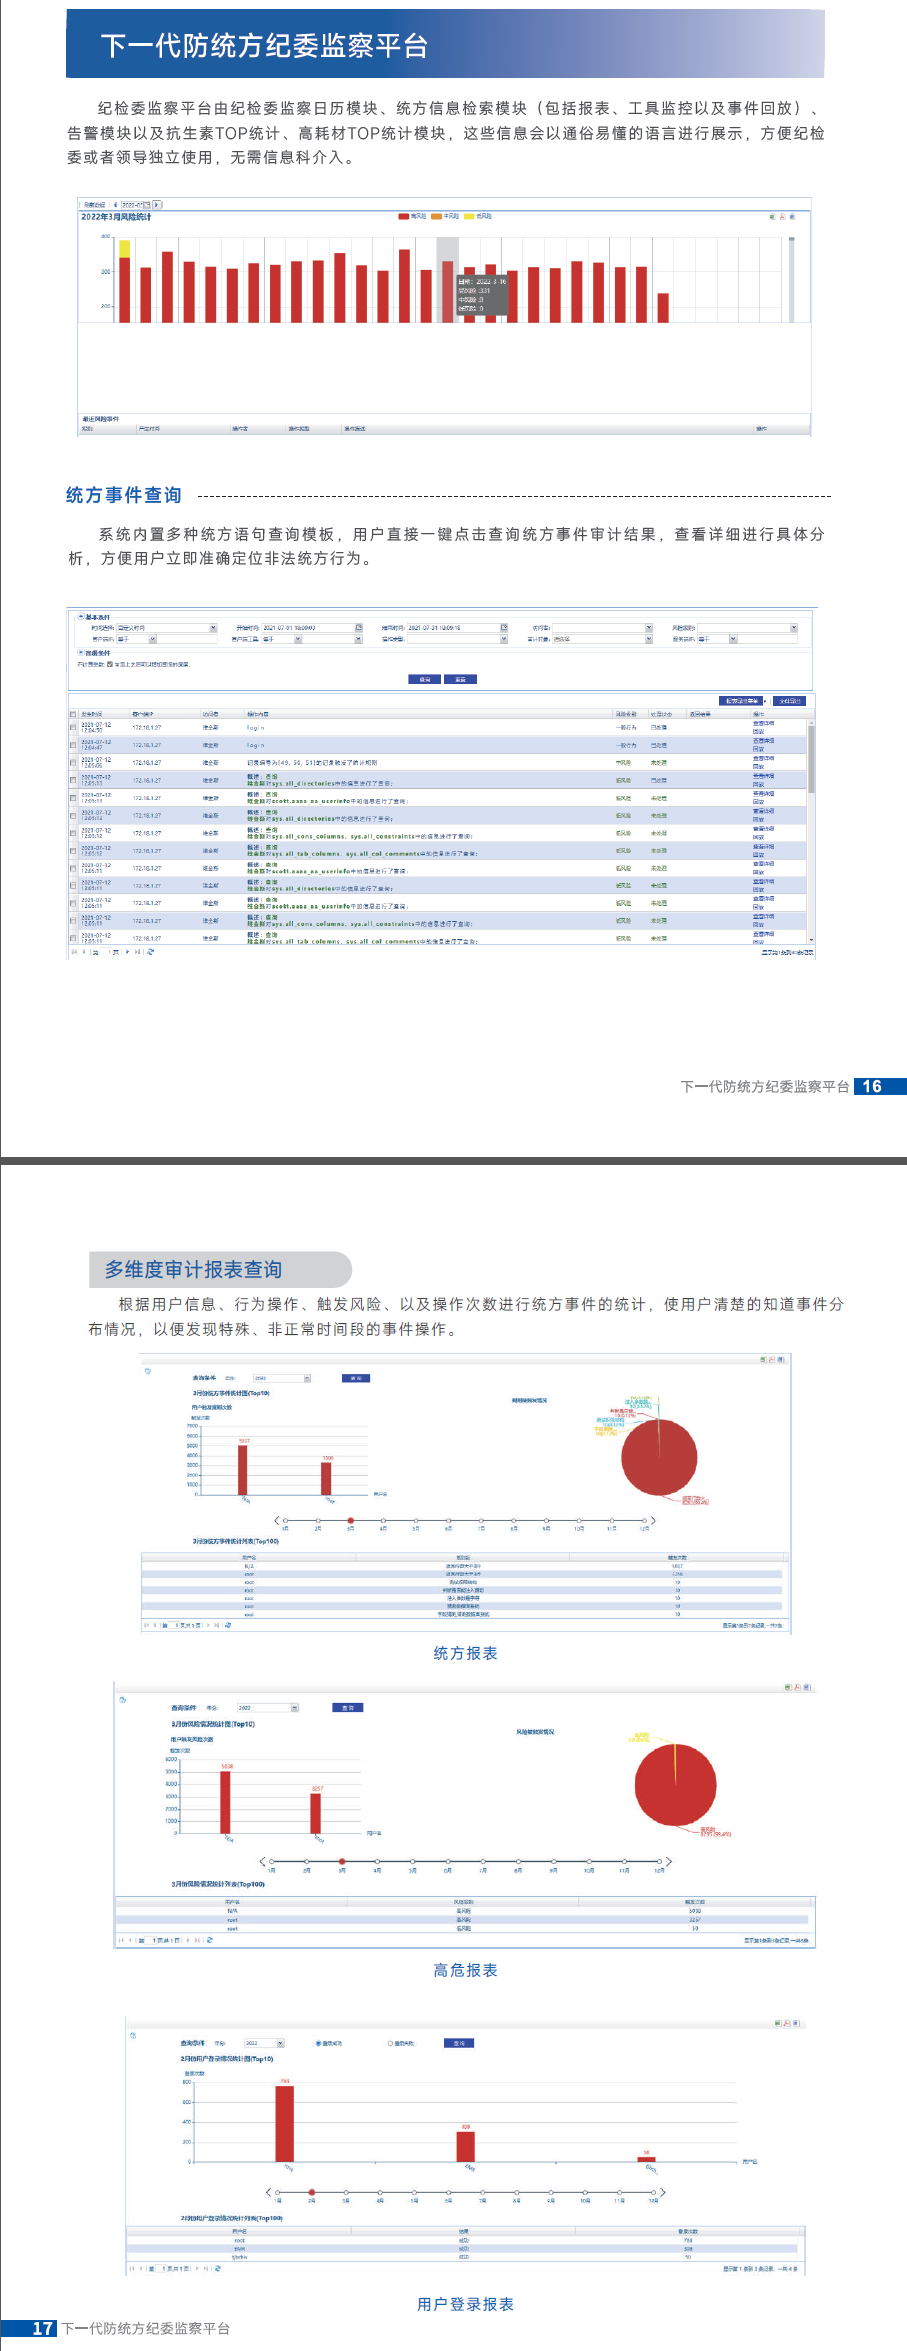907x2351 pixels.
Task: Open calendar picker for 开始时间 field
Action: pos(358,628)
